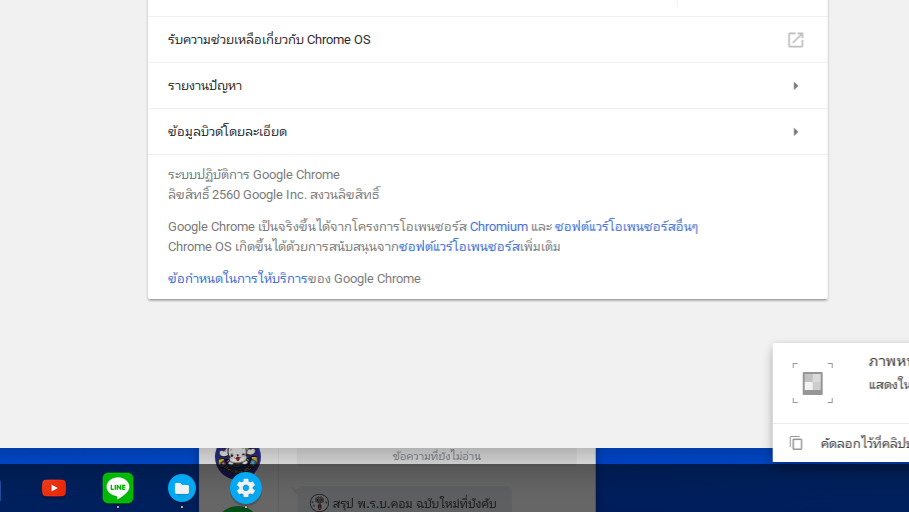
Task: Click avatar beside สรุป พ.ร.บ.คอม message
Action: 319,503
